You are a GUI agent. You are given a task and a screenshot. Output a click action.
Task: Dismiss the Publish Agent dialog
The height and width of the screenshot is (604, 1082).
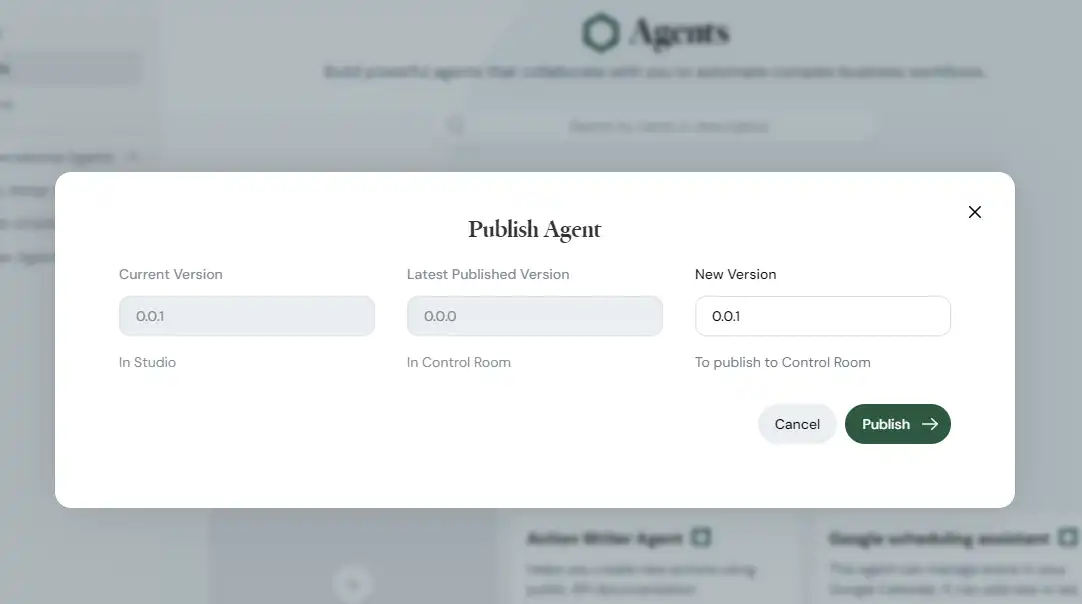[x=975, y=212]
